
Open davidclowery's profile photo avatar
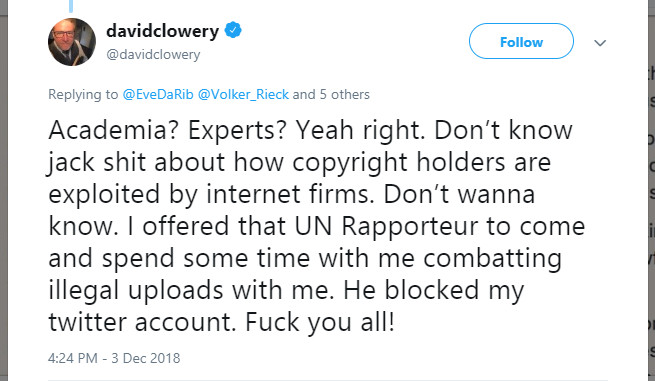pyautogui.click(x=72, y=42)
